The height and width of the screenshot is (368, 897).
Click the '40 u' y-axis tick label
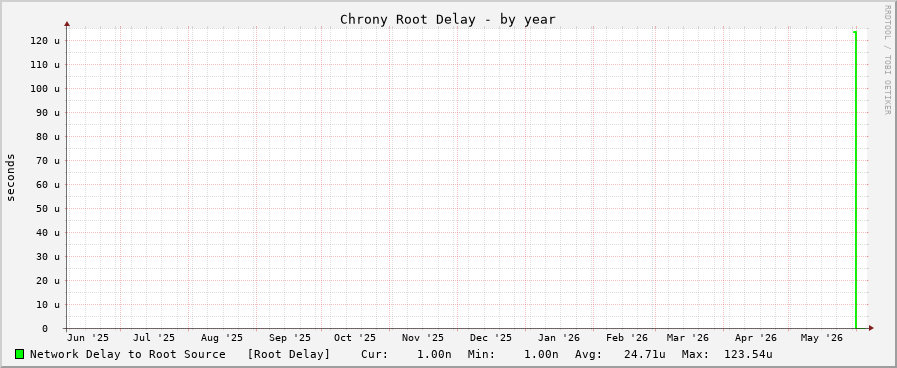click(x=47, y=233)
